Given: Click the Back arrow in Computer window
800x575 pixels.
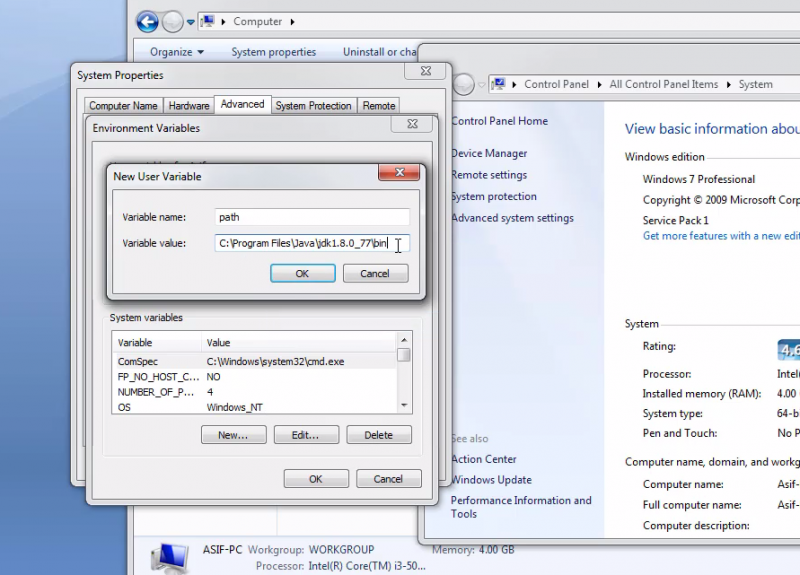Looking at the screenshot, I should [147, 22].
